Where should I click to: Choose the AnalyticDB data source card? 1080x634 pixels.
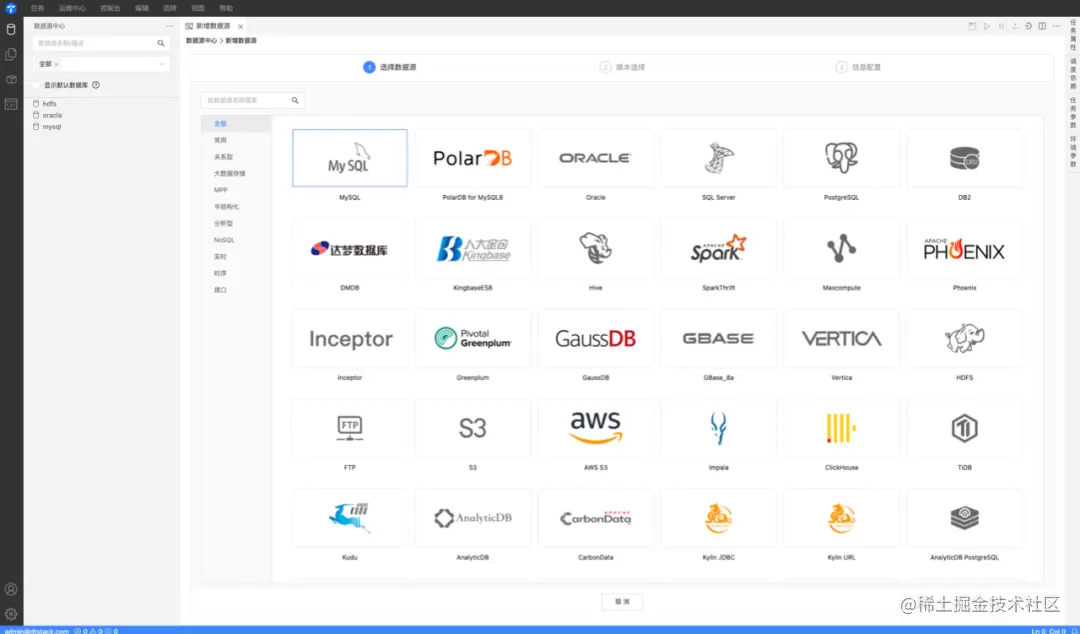tap(472, 518)
